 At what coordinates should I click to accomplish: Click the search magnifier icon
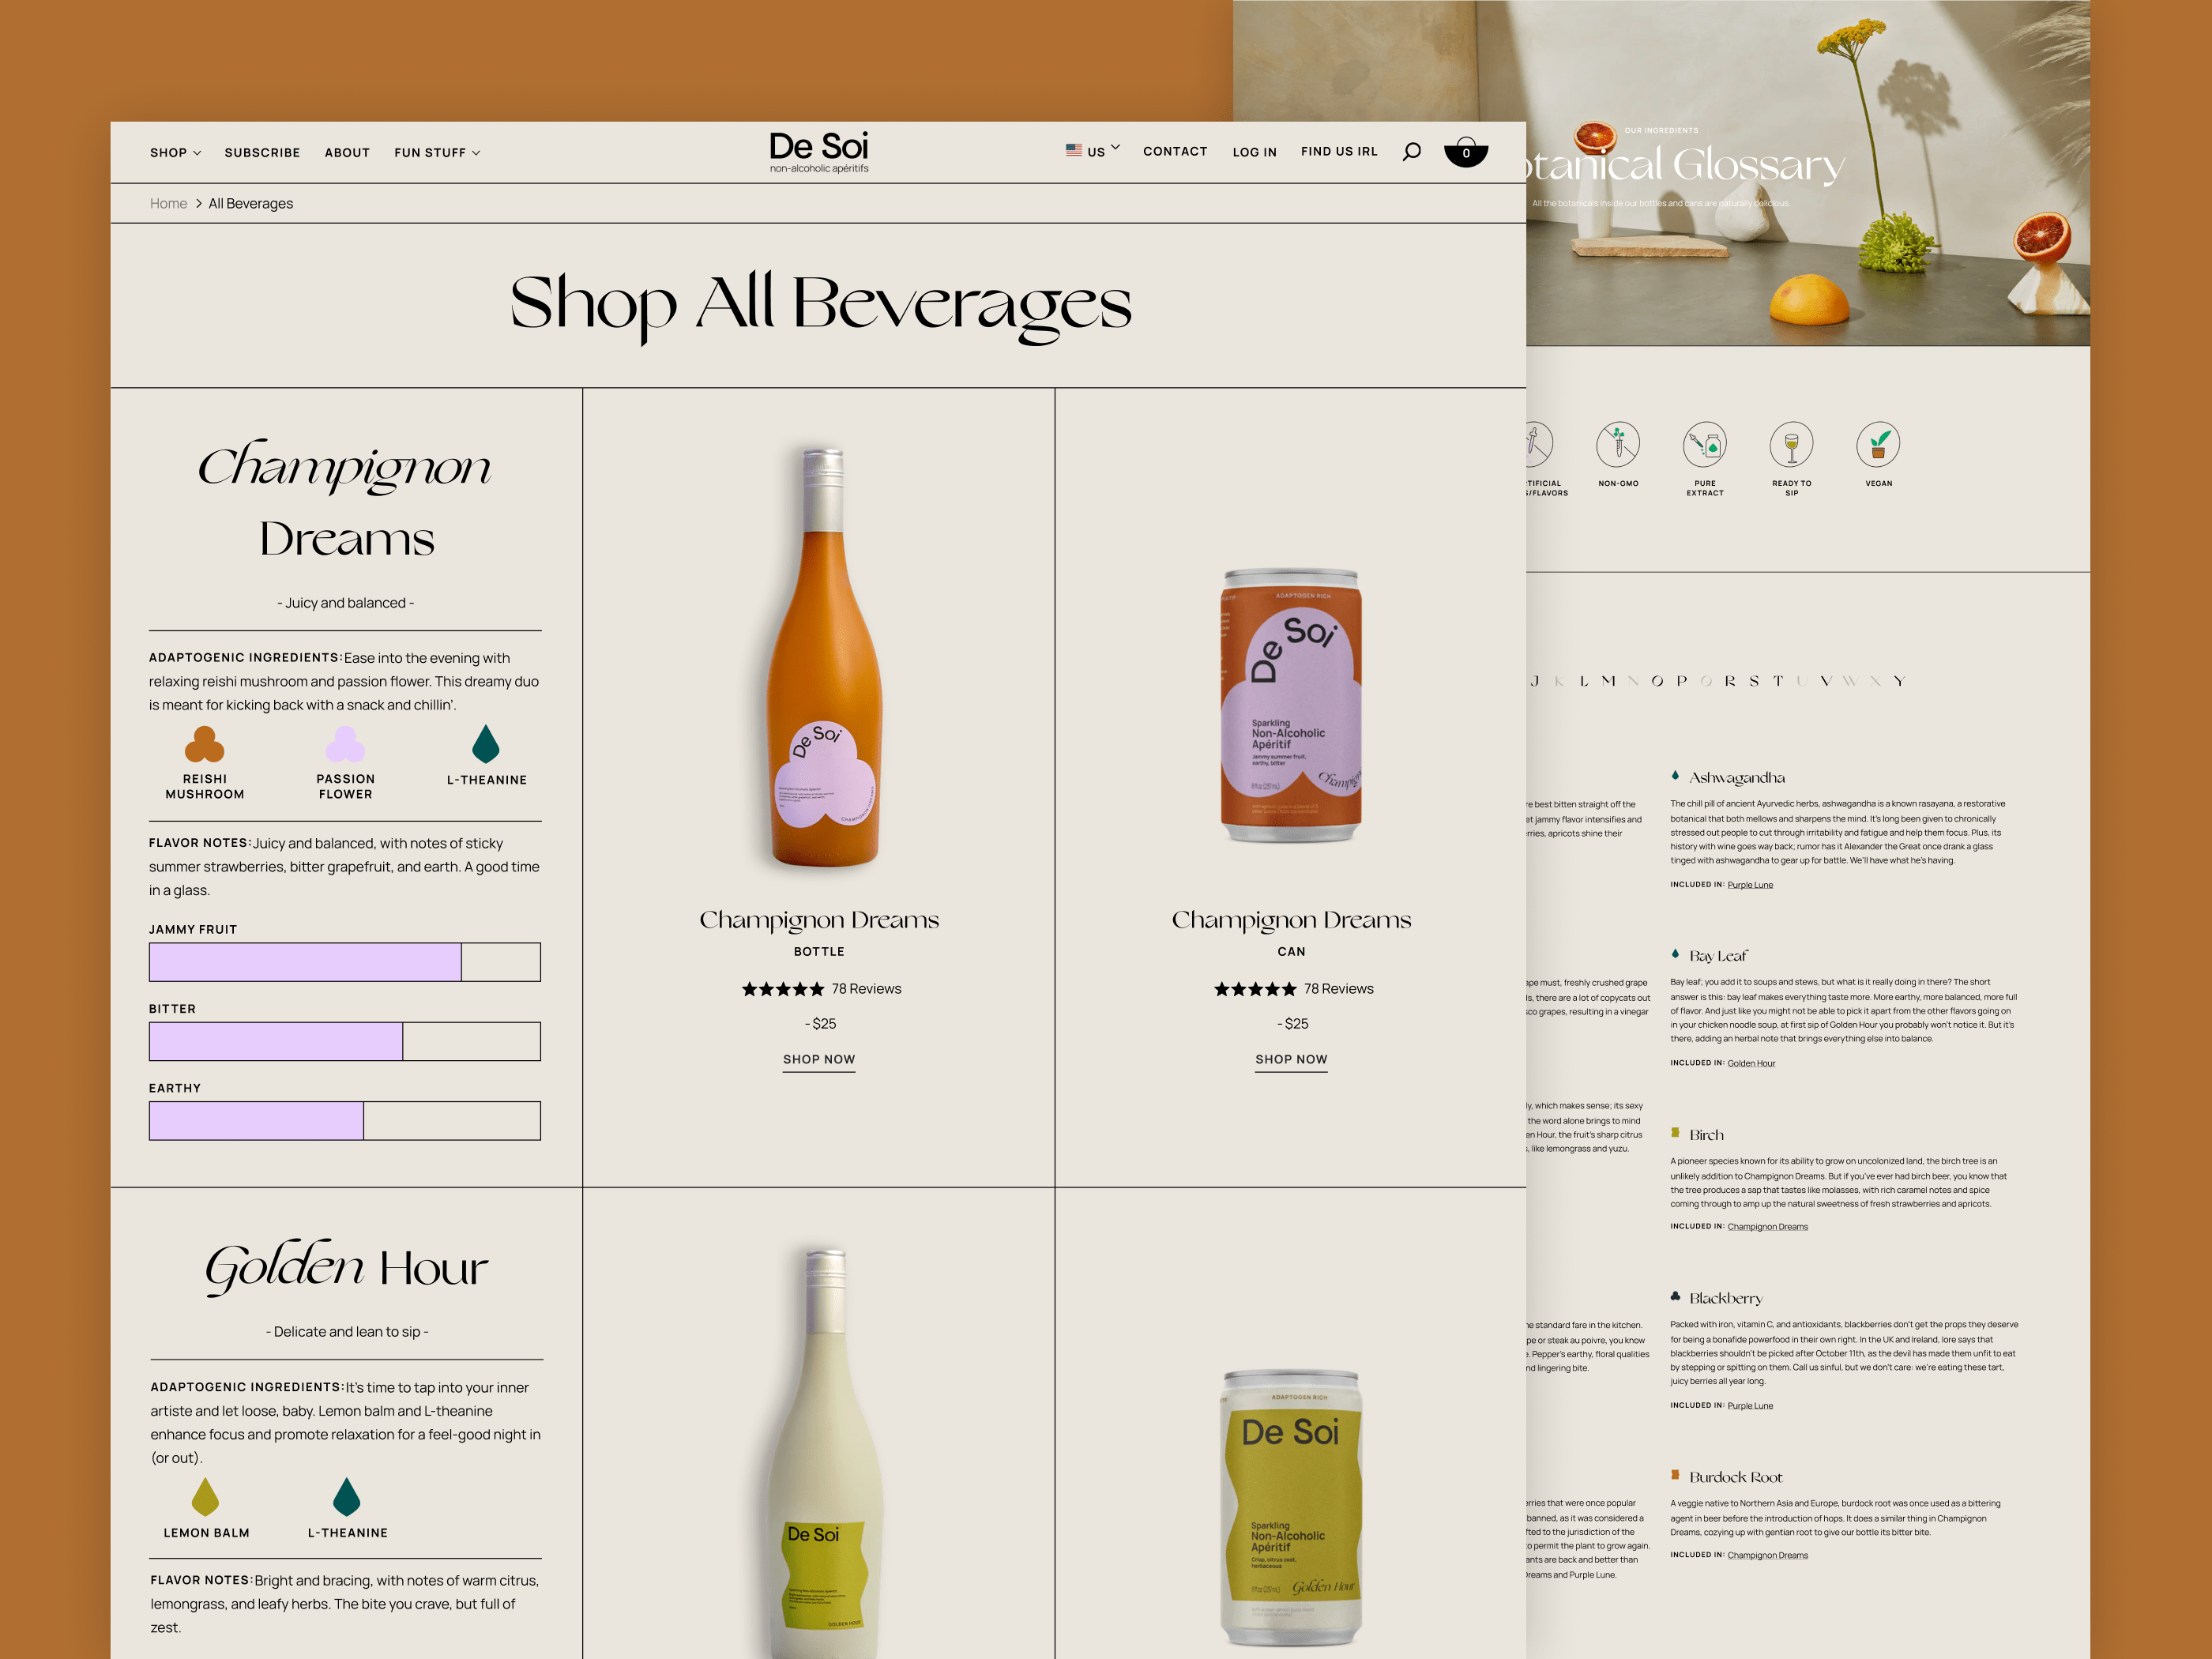[1411, 152]
